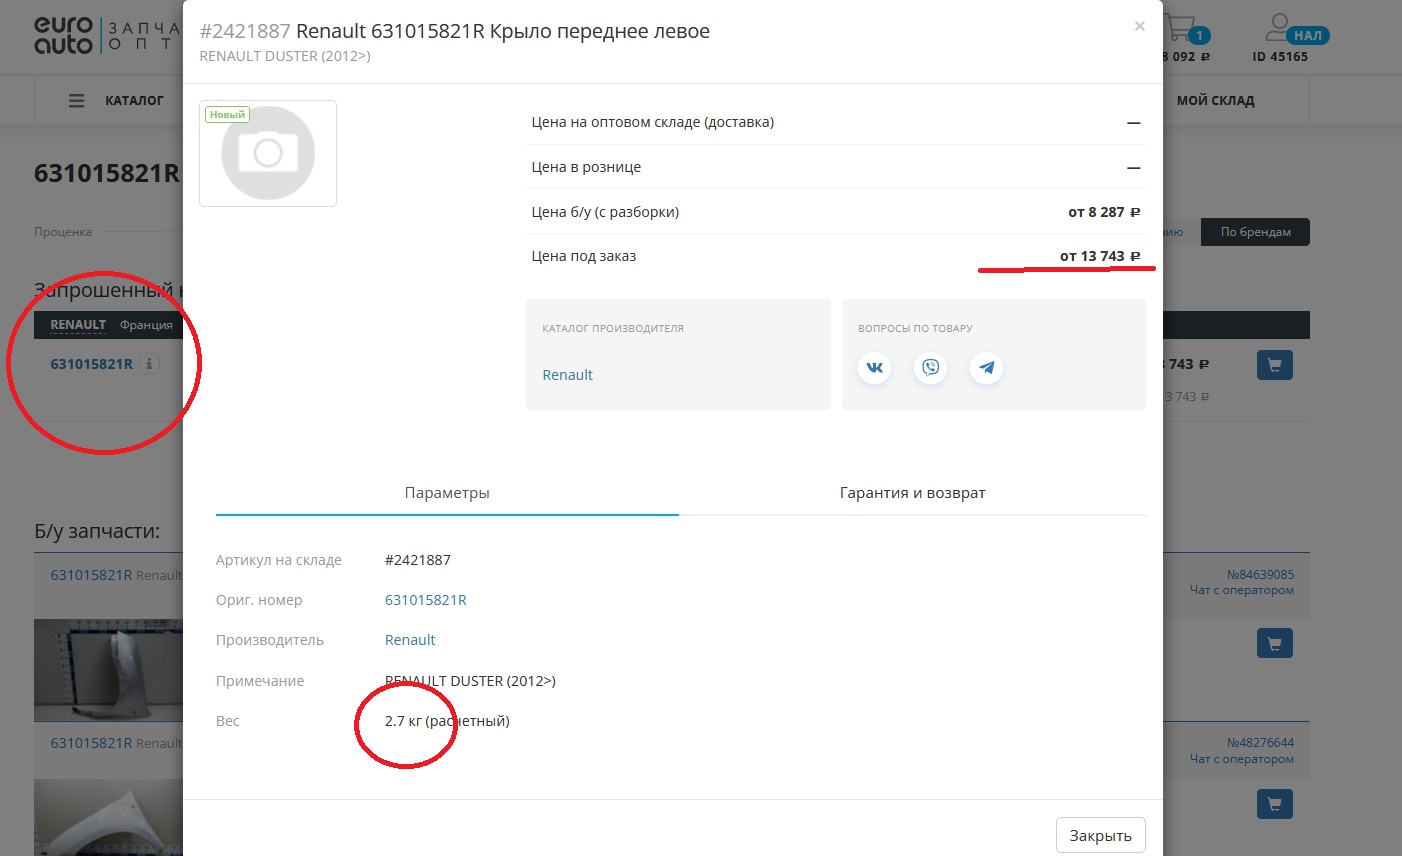Open Чат с оператором for №48276644
Screen dimensions: 1402x856
pyautogui.click(x=1241, y=759)
